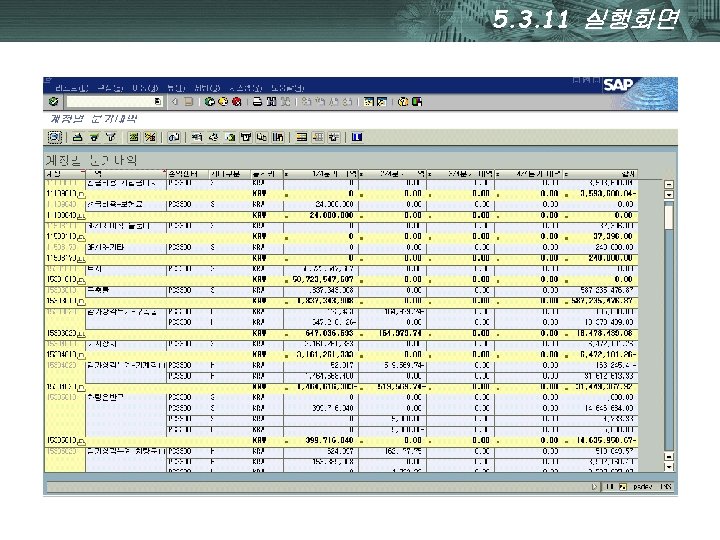Select the 토지 account name cell
The height and width of the screenshot is (540, 720).
pos(125,269)
